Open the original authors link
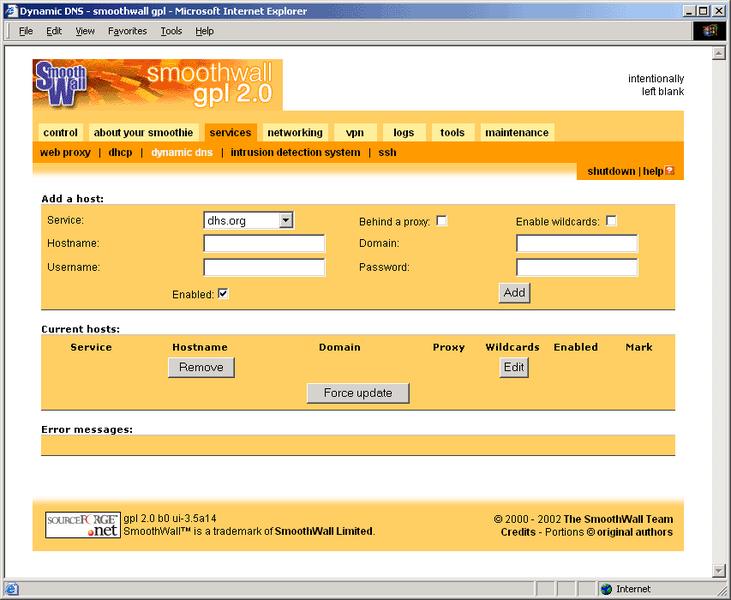The image size is (731, 600). click(634, 532)
